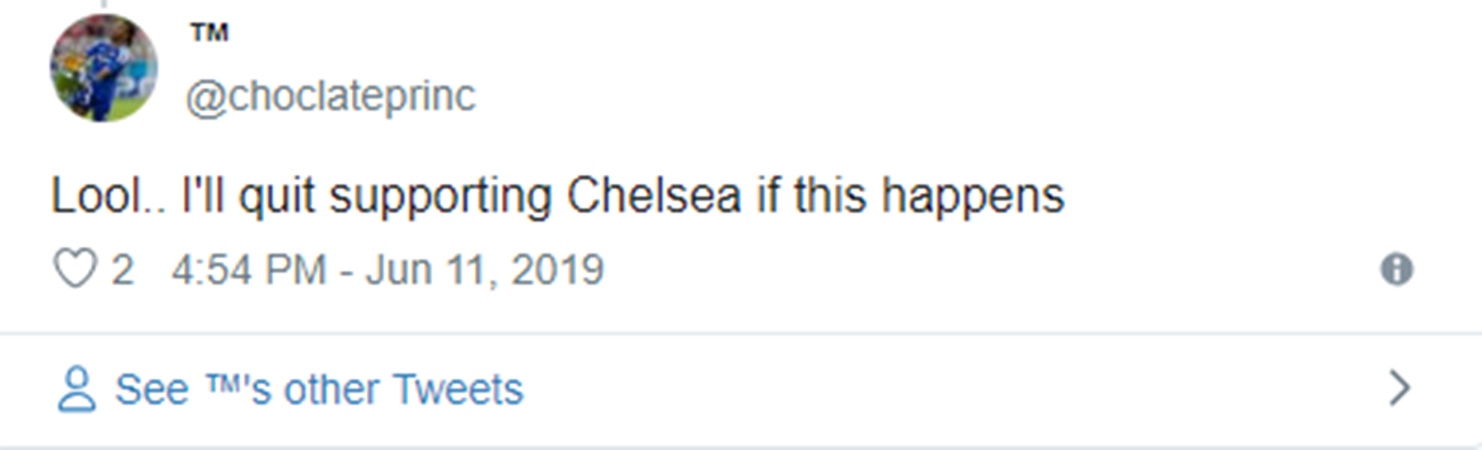The height and width of the screenshot is (450, 1482).
Task: Click the word happens in tweet
Action: [972, 197]
